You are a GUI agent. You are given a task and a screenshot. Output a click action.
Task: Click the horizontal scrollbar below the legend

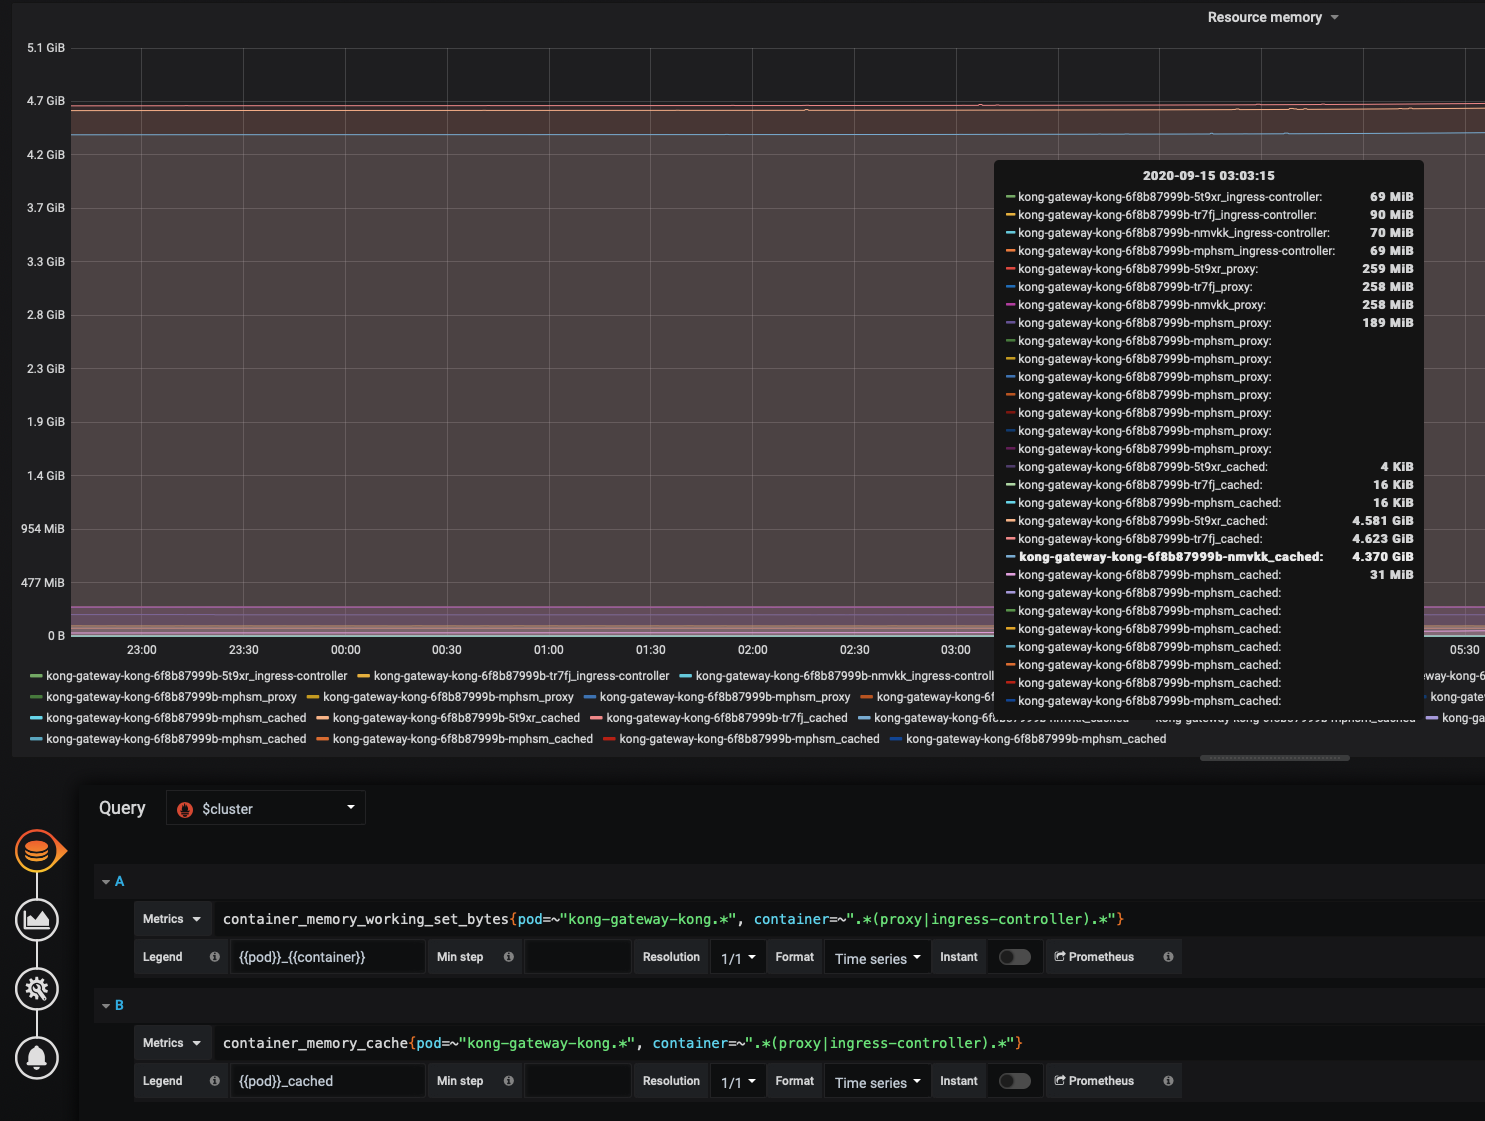pyautogui.click(x=1275, y=758)
